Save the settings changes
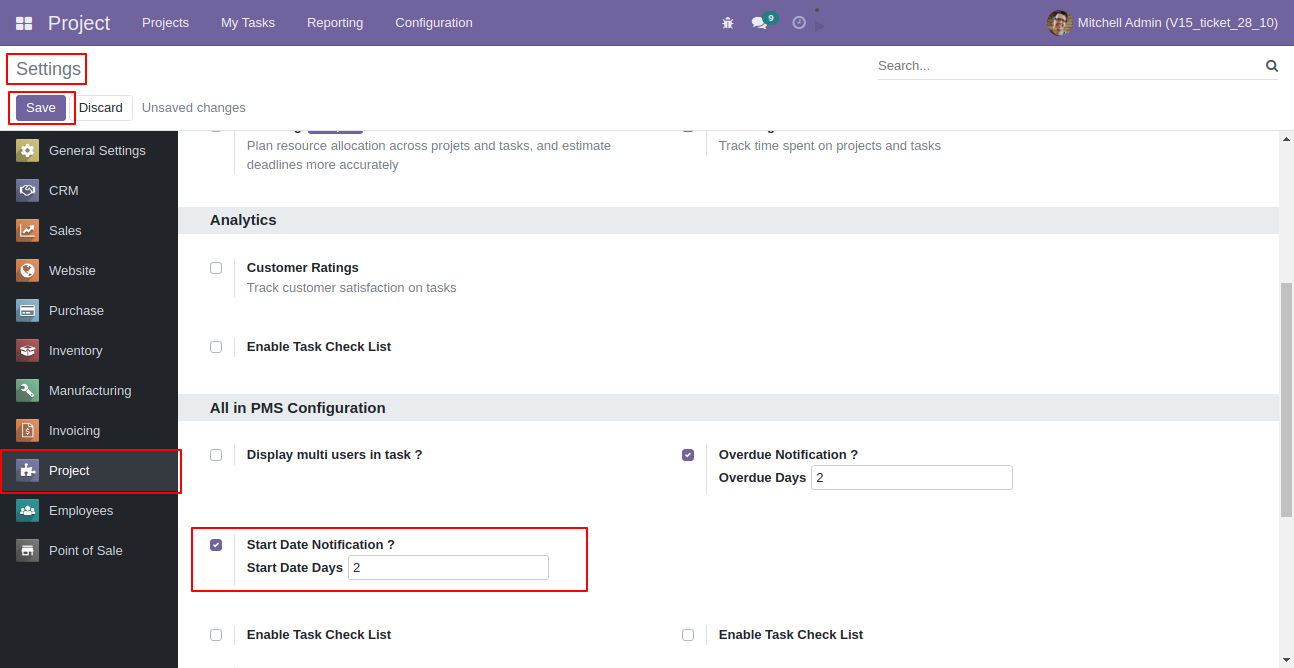Viewport: 1294px width, 668px height. pos(41,108)
